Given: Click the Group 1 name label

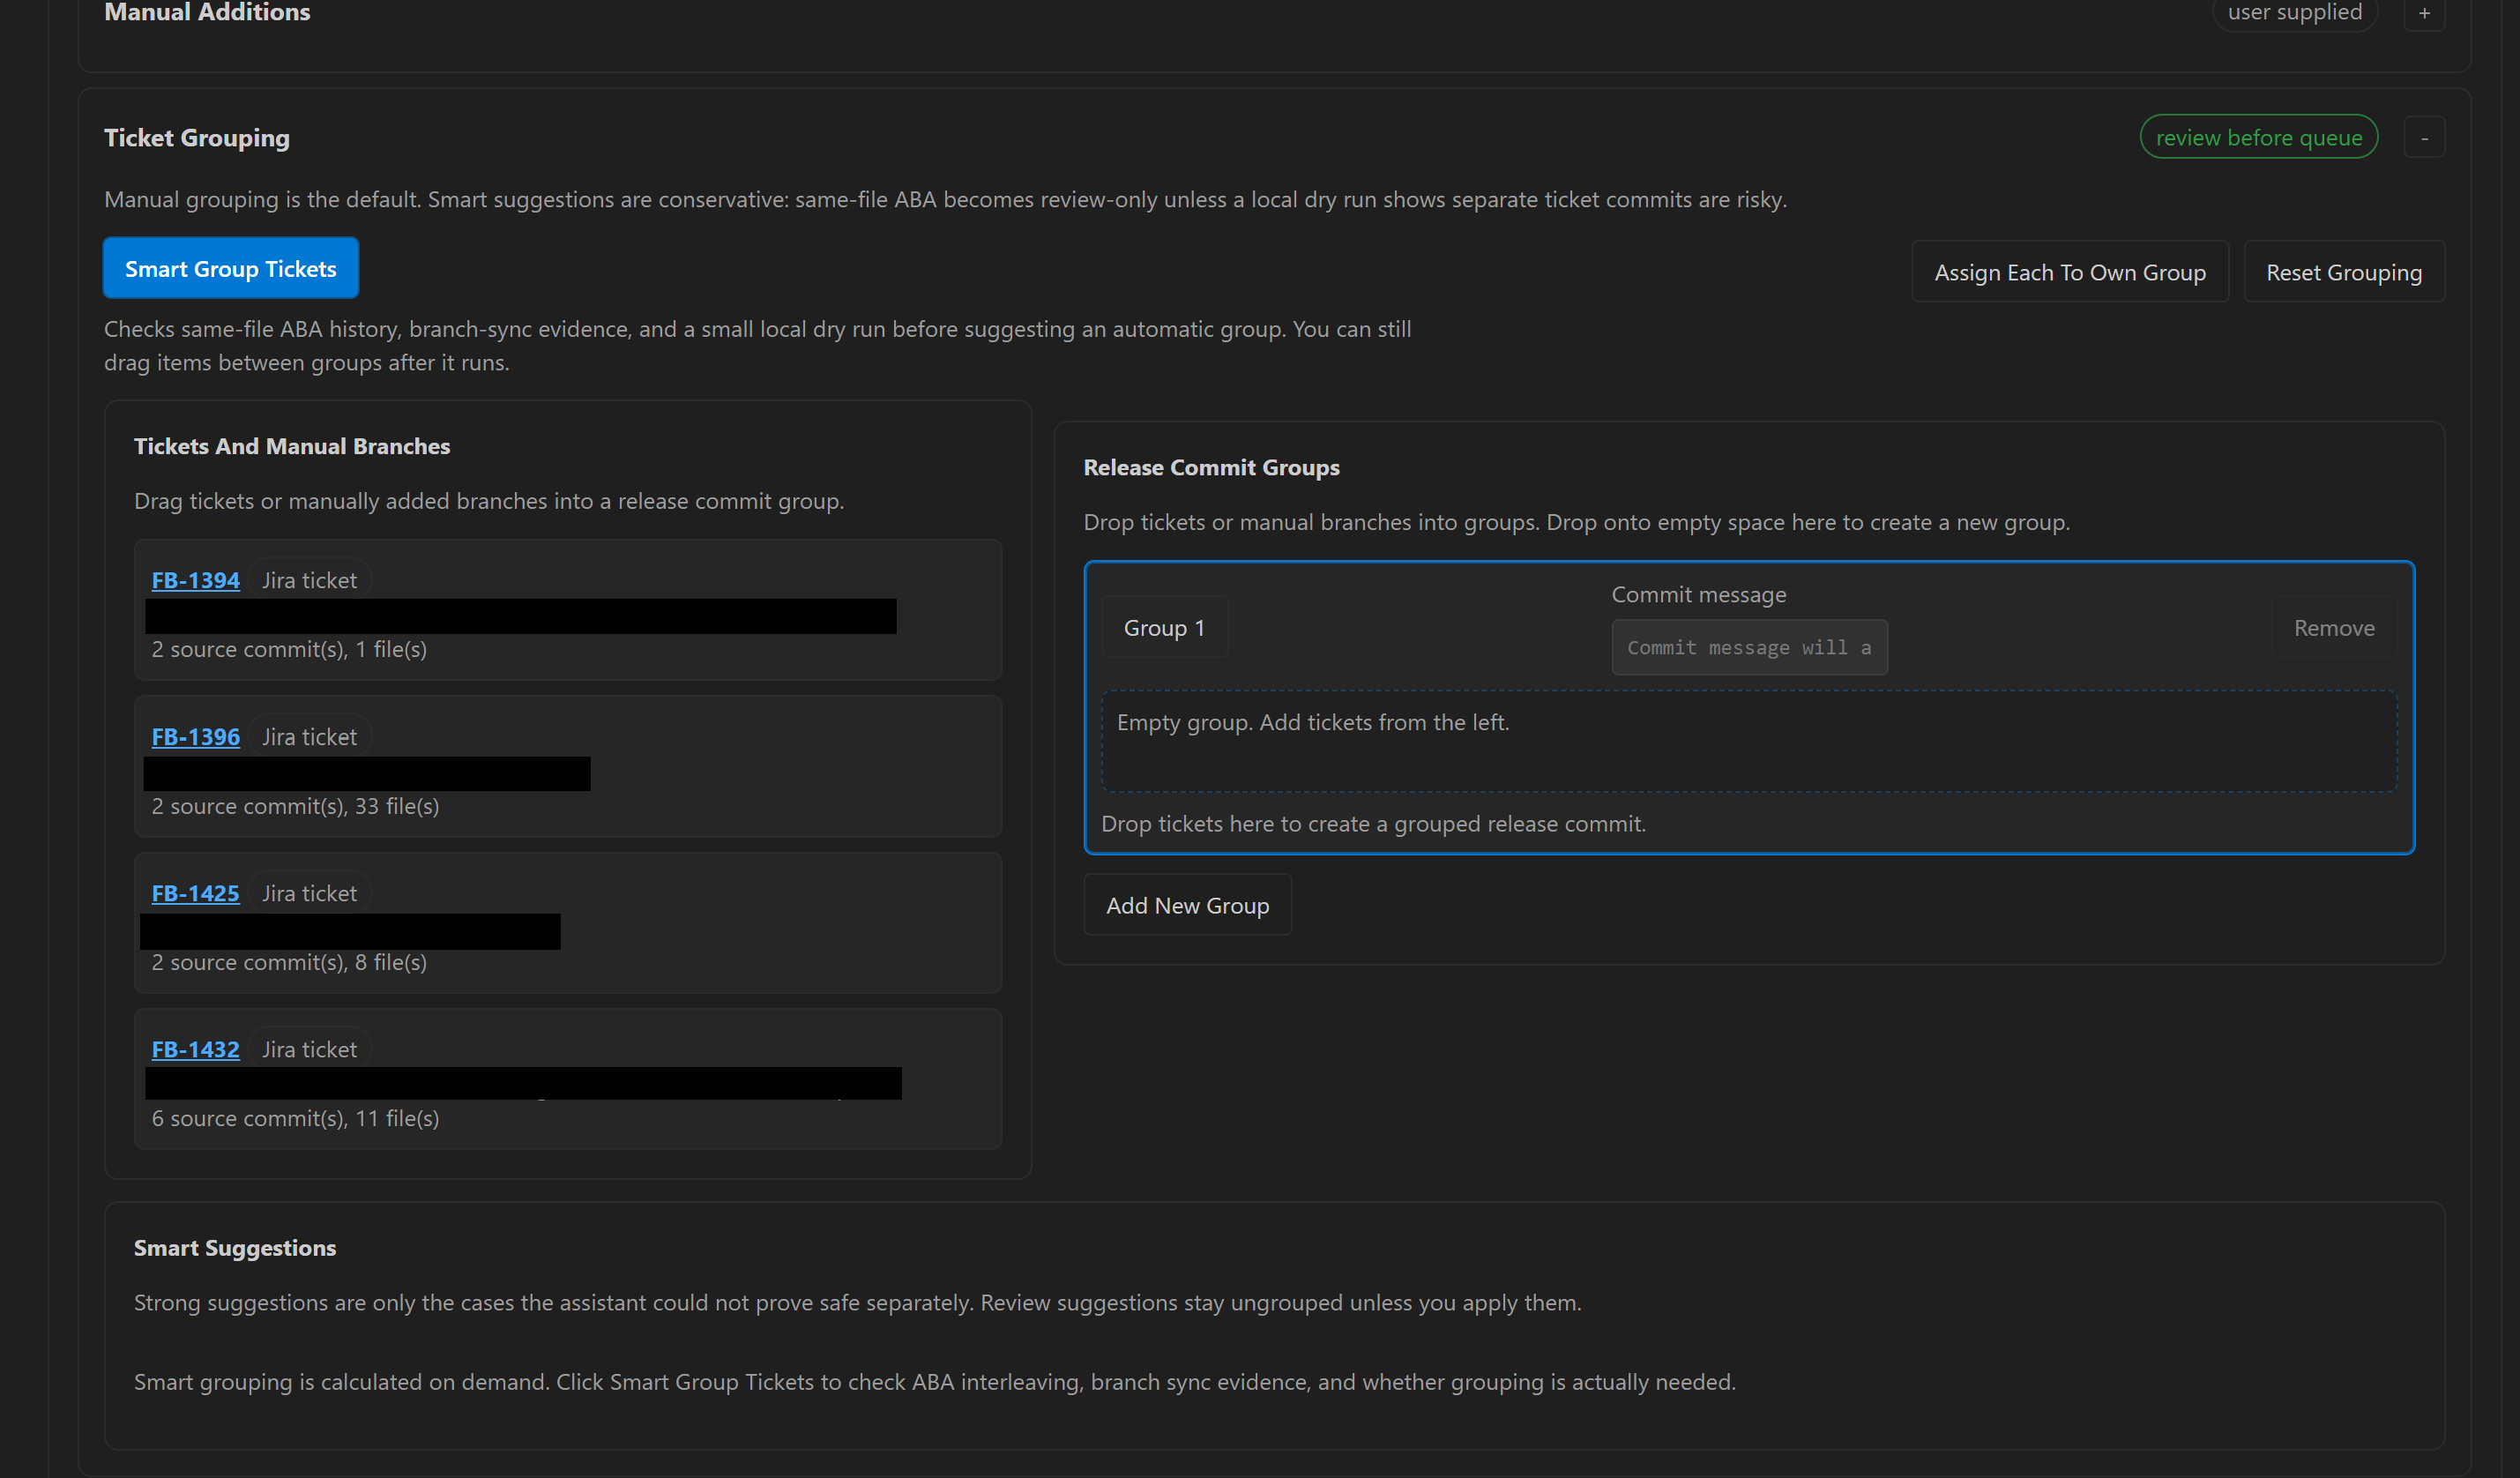Looking at the screenshot, I should 1164,627.
